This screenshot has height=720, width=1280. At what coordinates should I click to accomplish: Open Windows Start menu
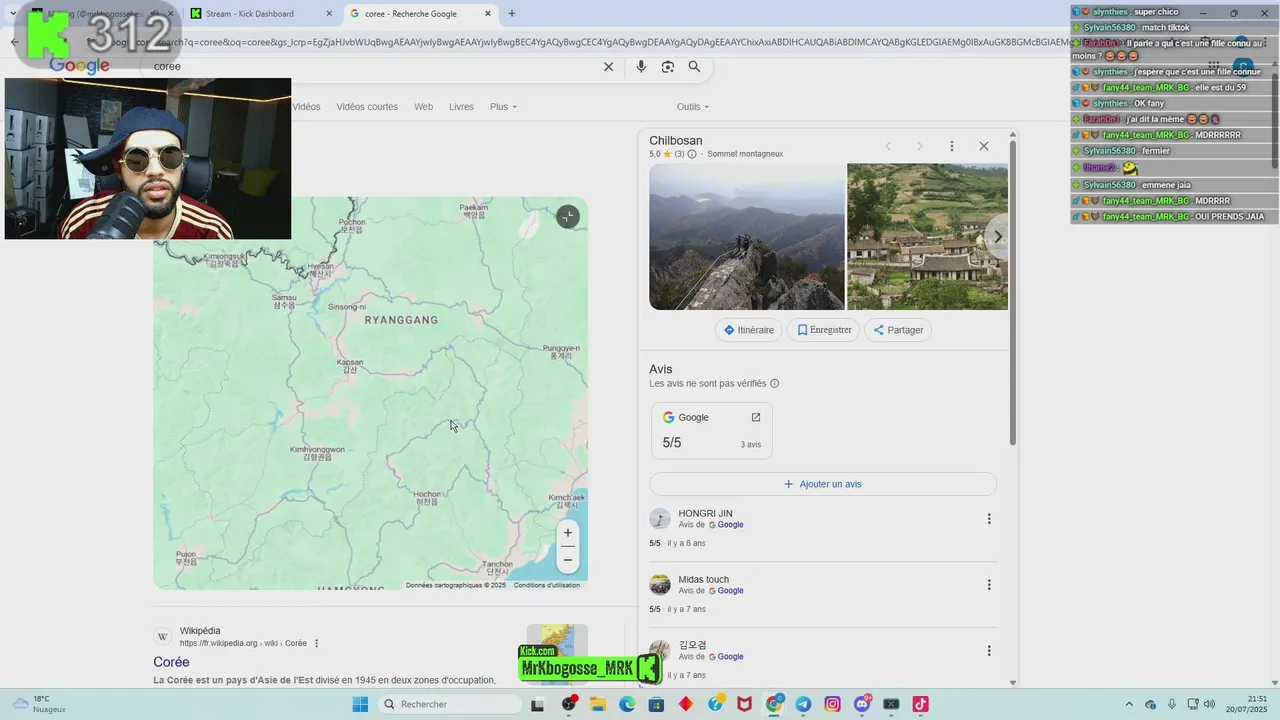coord(360,704)
